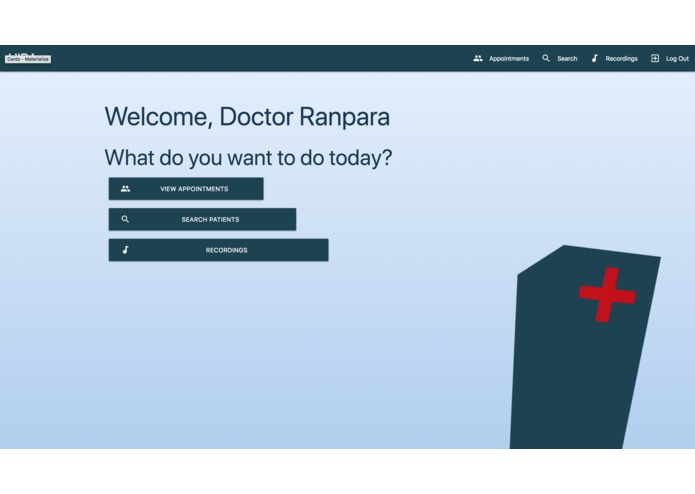This screenshot has width=695, height=494.
Task: Open Recordings from the top navigation
Action: pyautogui.click(x=621, y=58)
